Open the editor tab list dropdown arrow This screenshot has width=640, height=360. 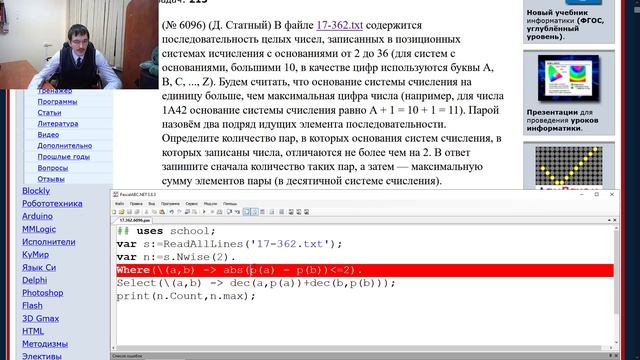pyautogui.click(x=609, y=220)
